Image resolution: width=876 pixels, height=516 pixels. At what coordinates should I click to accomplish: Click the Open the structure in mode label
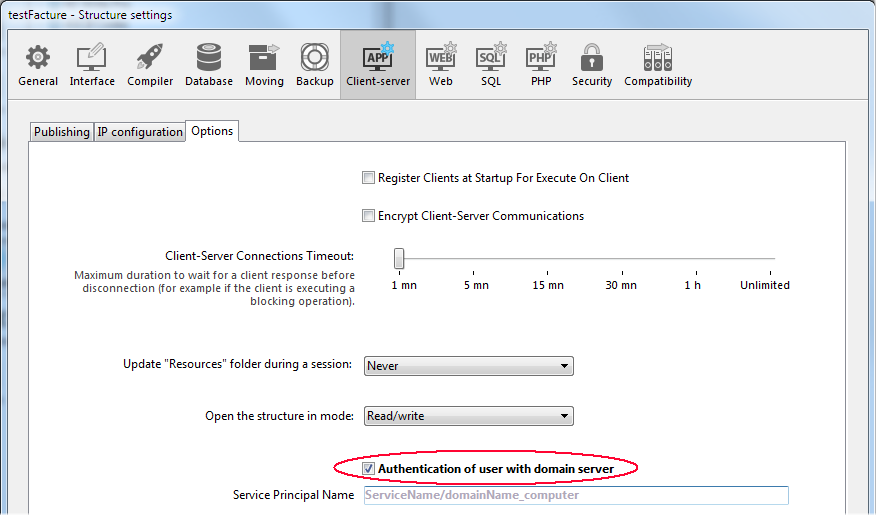279,416
